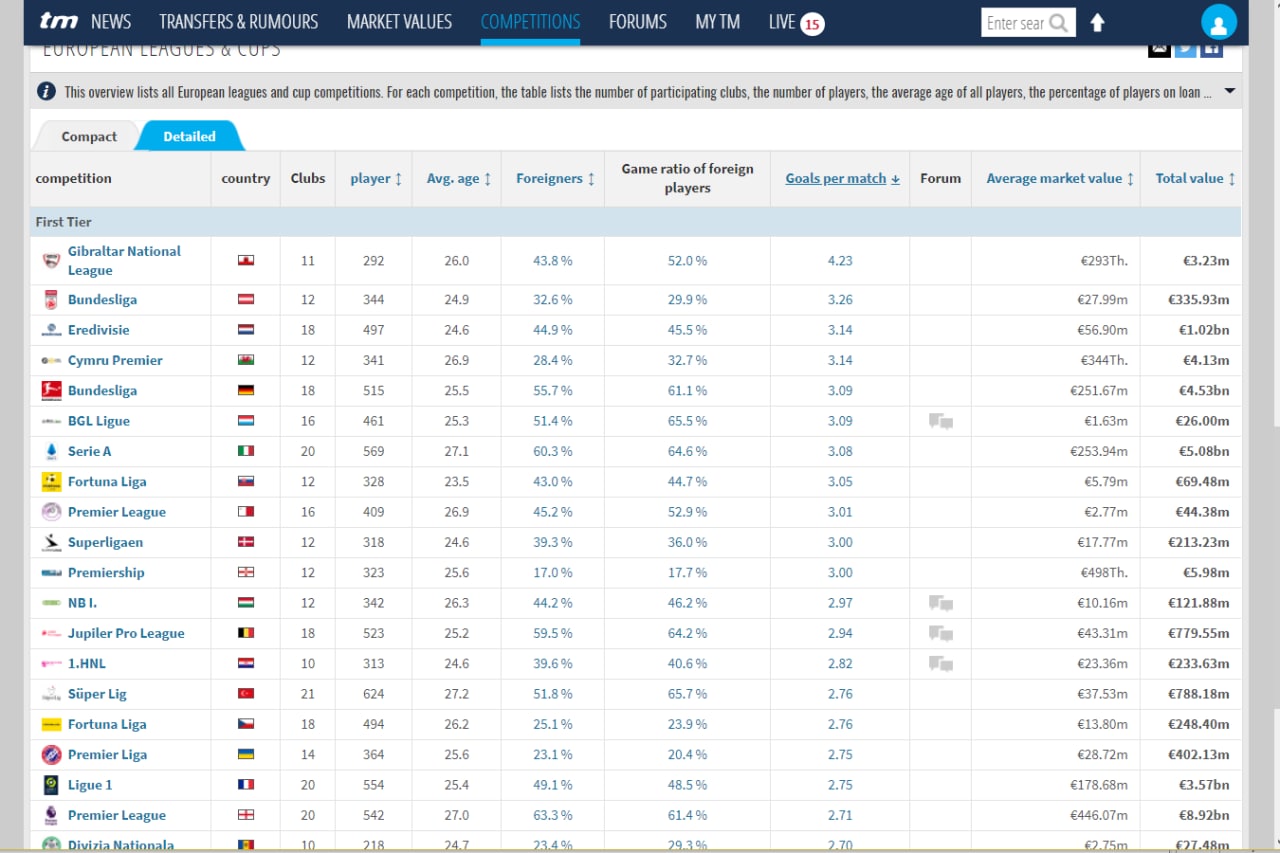
Task: Click the upward arrow icon beside search
Action: [1097, 22]
